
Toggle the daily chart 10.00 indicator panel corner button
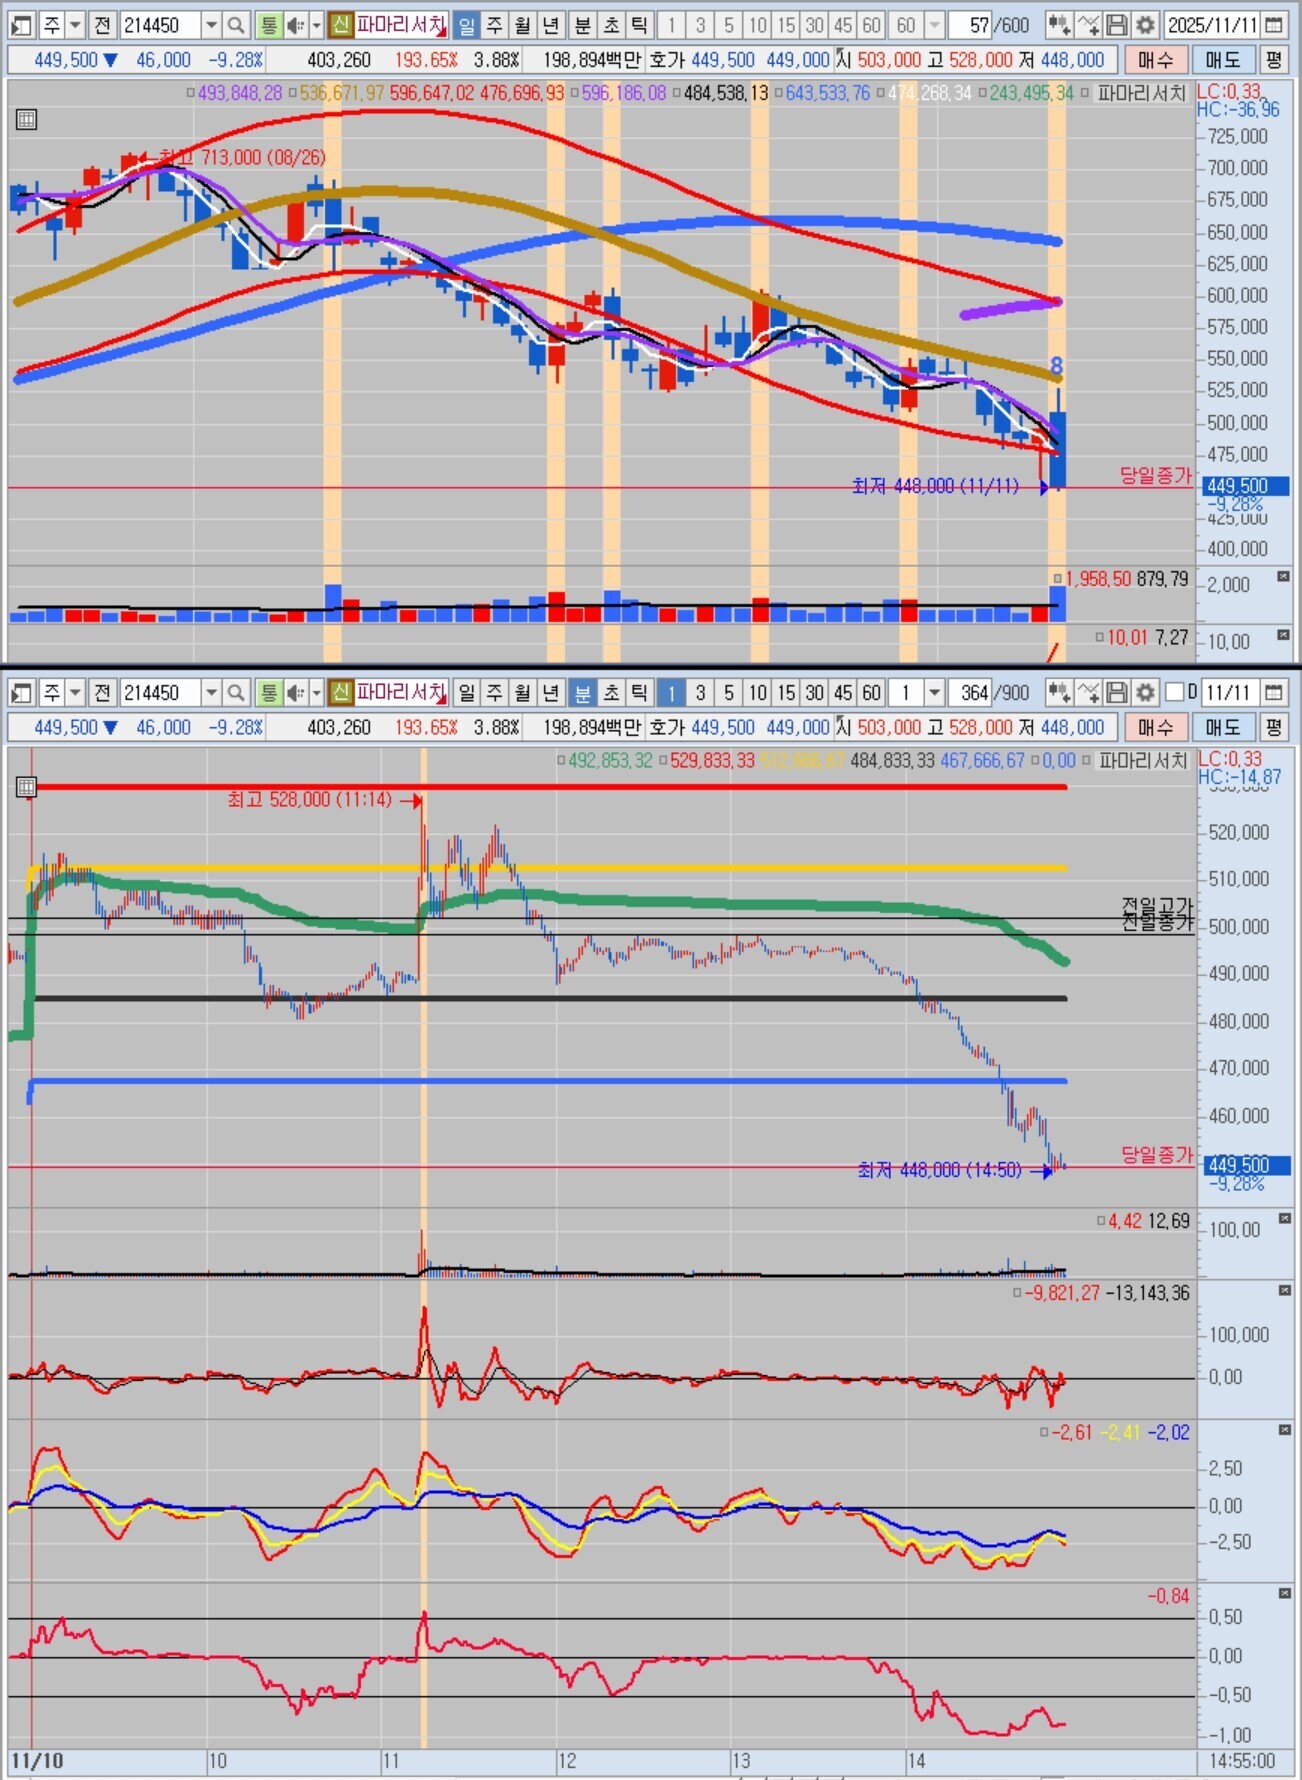tap(1284, 635)
